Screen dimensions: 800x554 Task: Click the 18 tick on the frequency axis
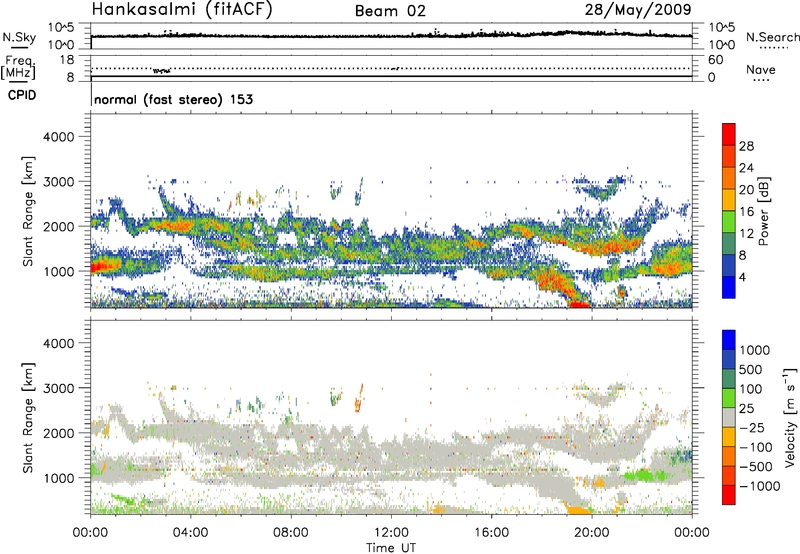[x=67, y=60]
